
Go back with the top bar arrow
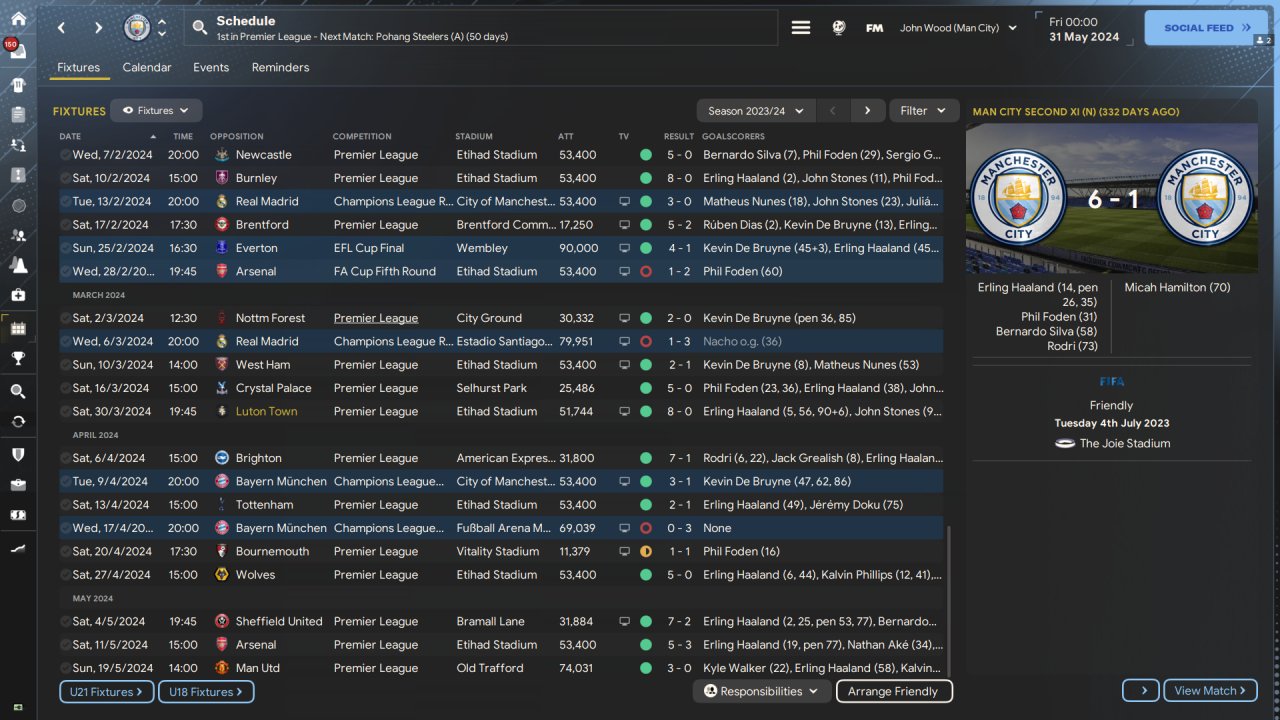coord(62,28)
